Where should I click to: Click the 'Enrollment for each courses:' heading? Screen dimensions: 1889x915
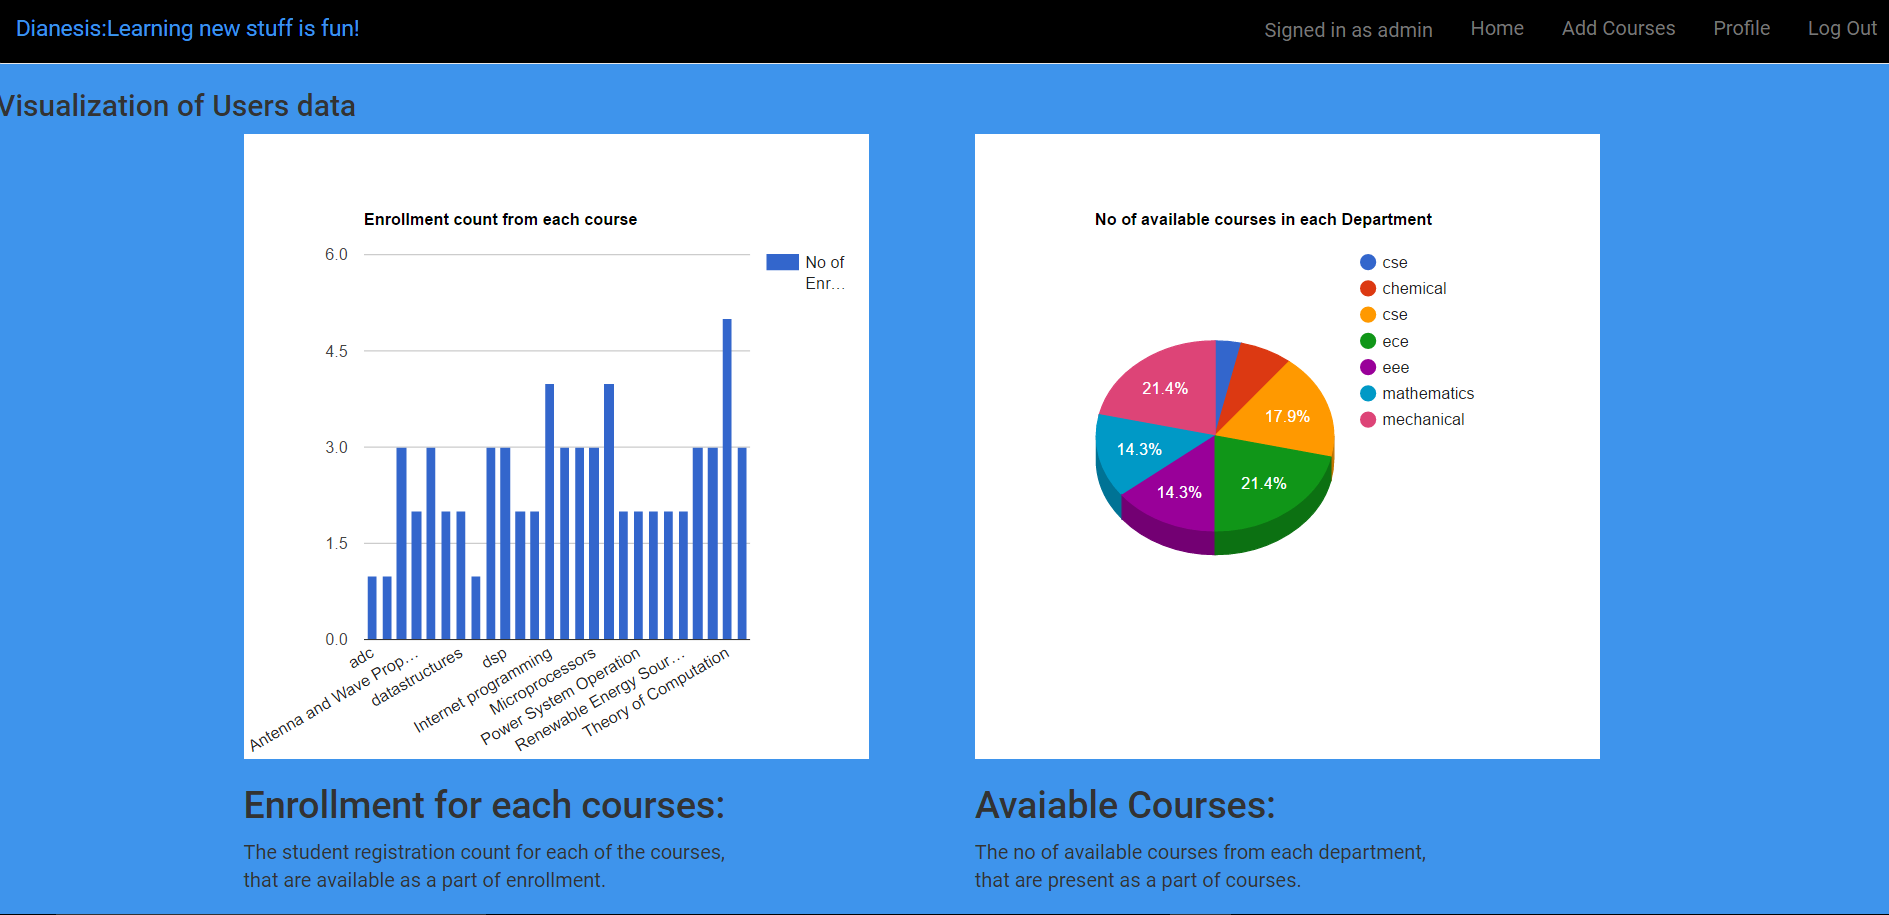coord(484,805)
